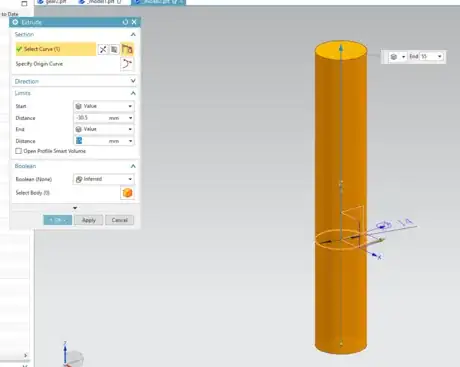This screenshot has width=460, height=367.
Task: Switch to the second model.prt tab
Action: point(101,2)
